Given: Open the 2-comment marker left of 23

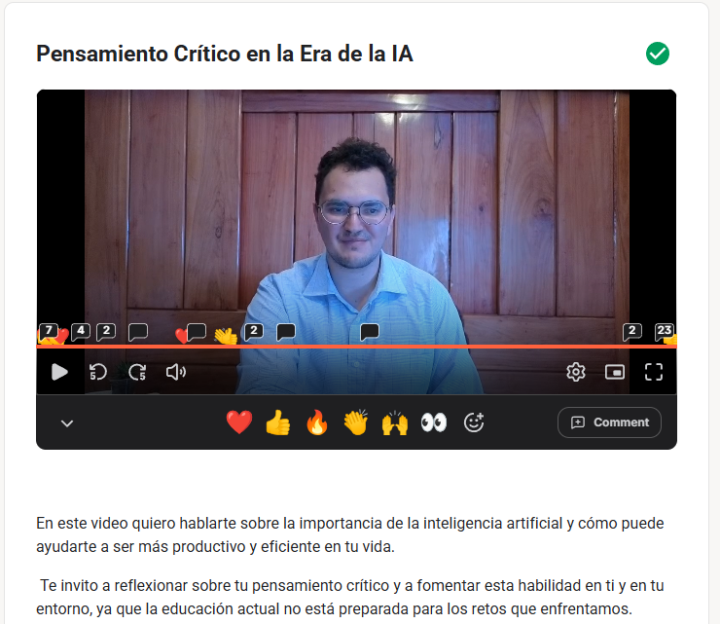Looking at the screenshot, I should tap(632, 331).
